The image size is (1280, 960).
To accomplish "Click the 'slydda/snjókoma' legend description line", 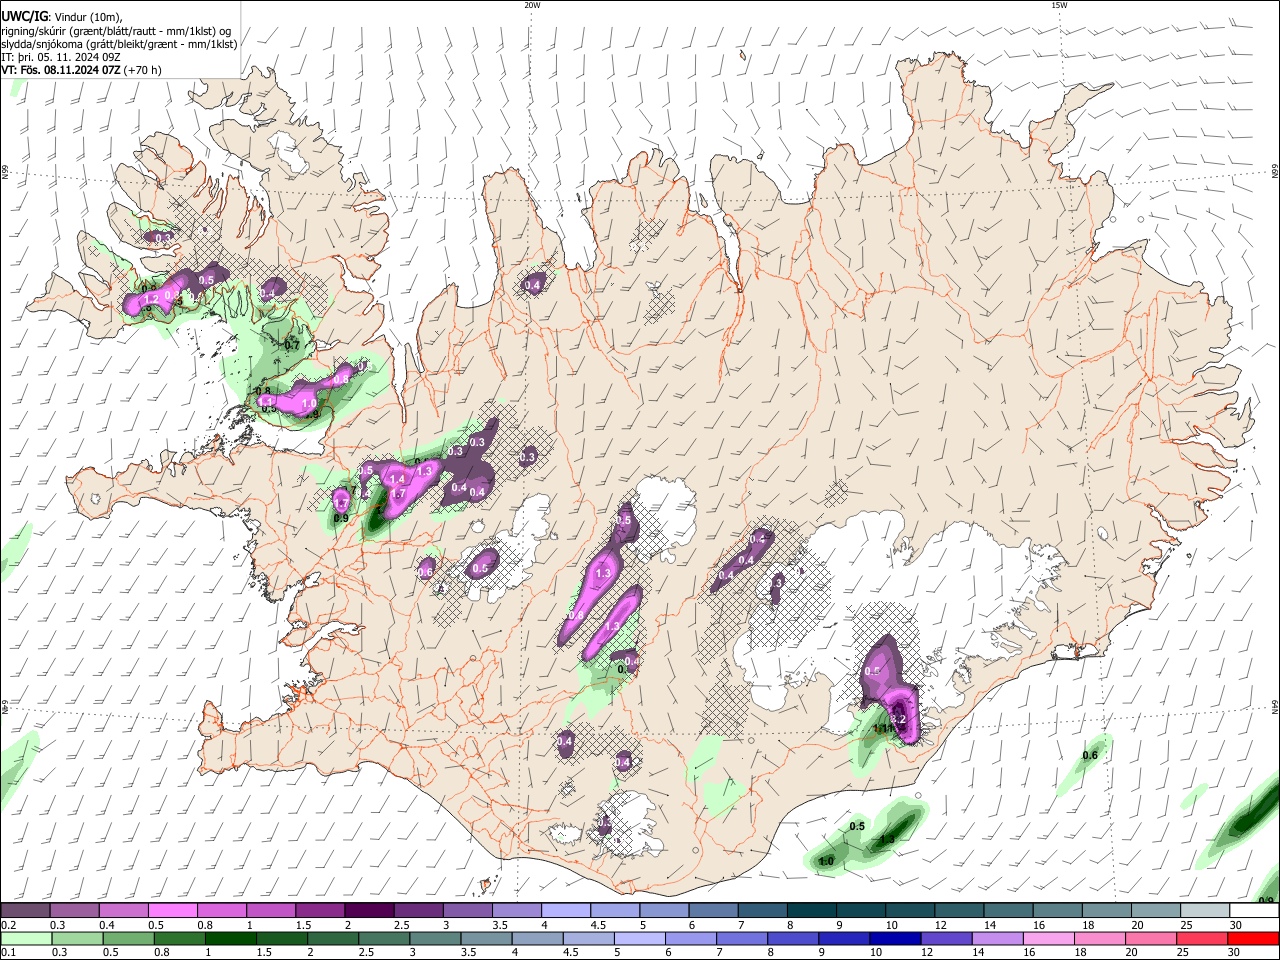I will point(120,44).
